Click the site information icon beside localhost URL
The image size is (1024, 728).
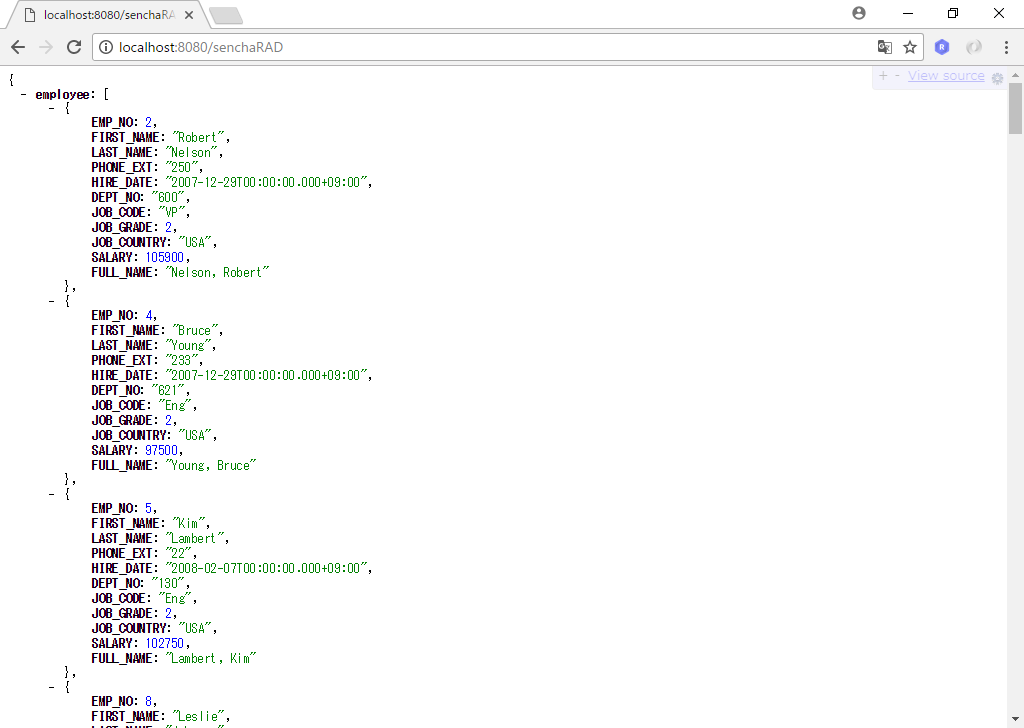coord(106,47)
